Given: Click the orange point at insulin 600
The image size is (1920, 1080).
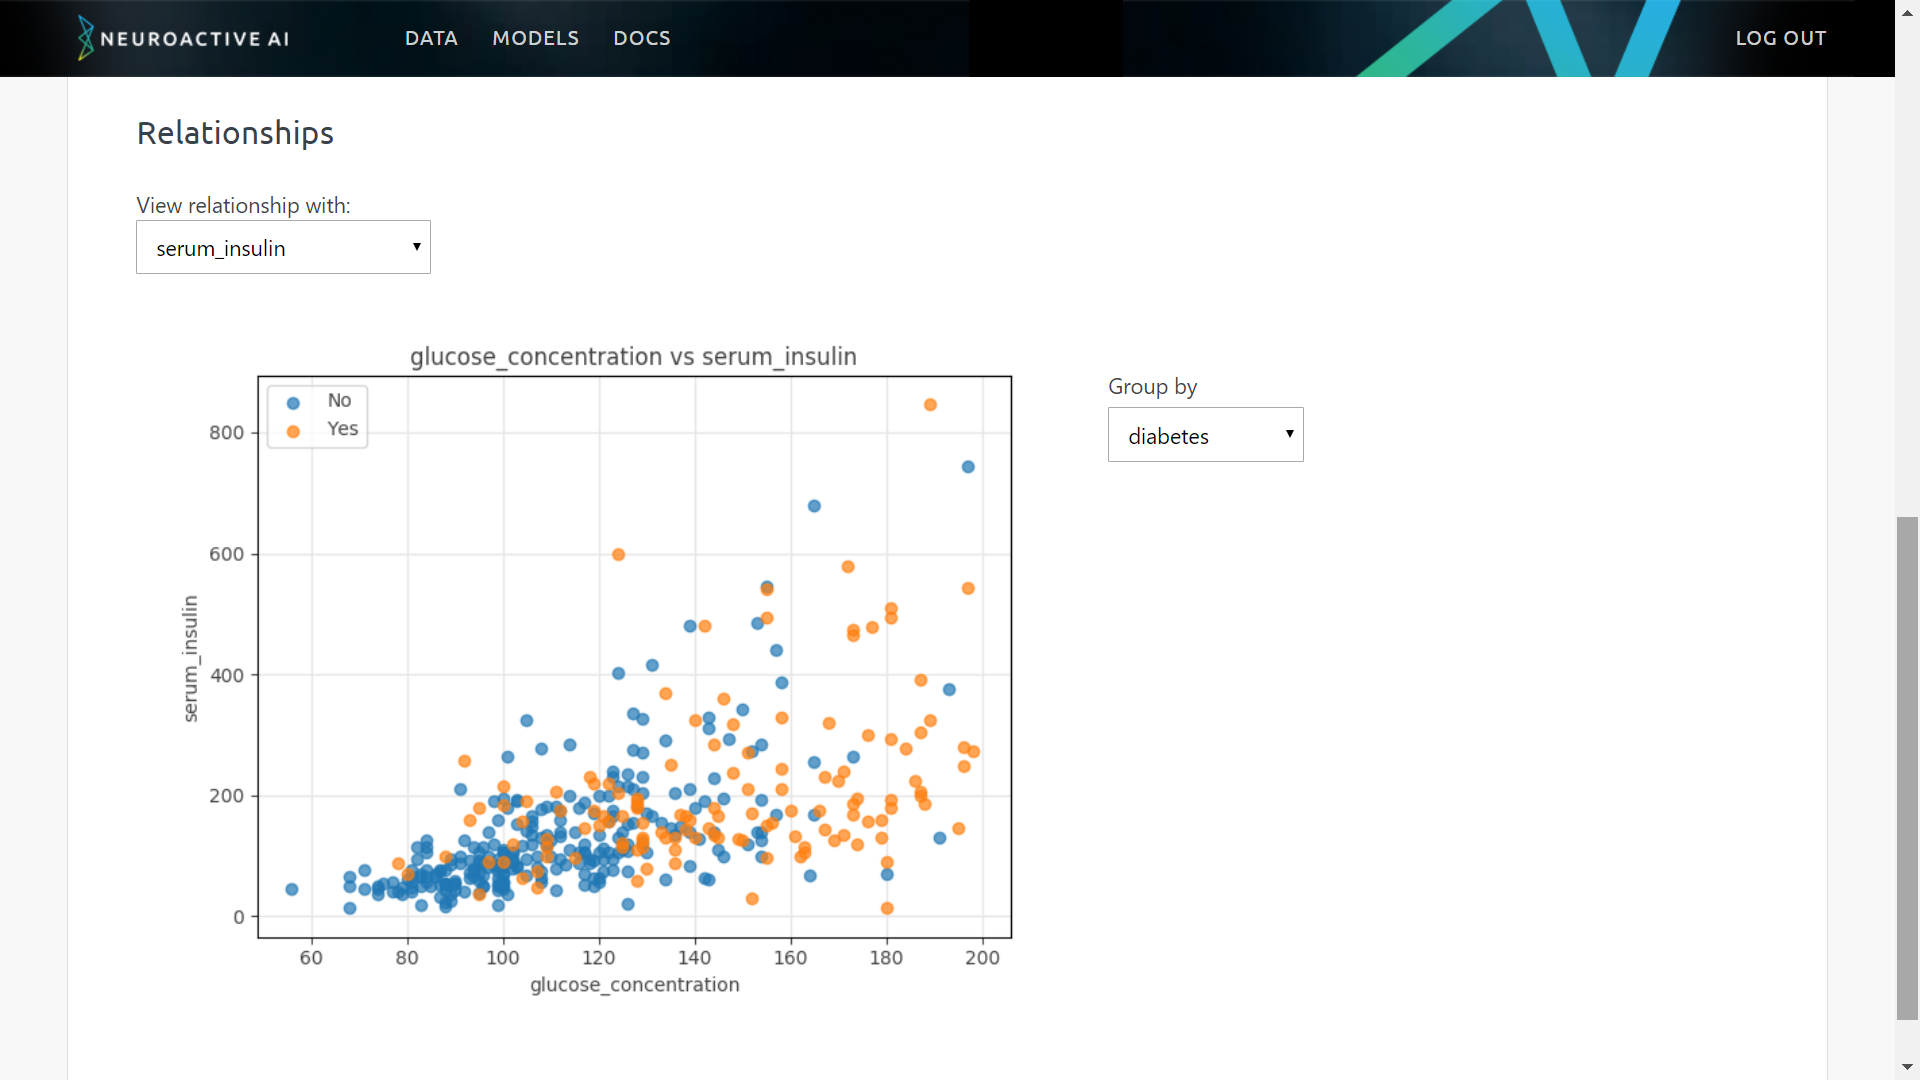Looking at the screenshot, I should coord(618,555).
